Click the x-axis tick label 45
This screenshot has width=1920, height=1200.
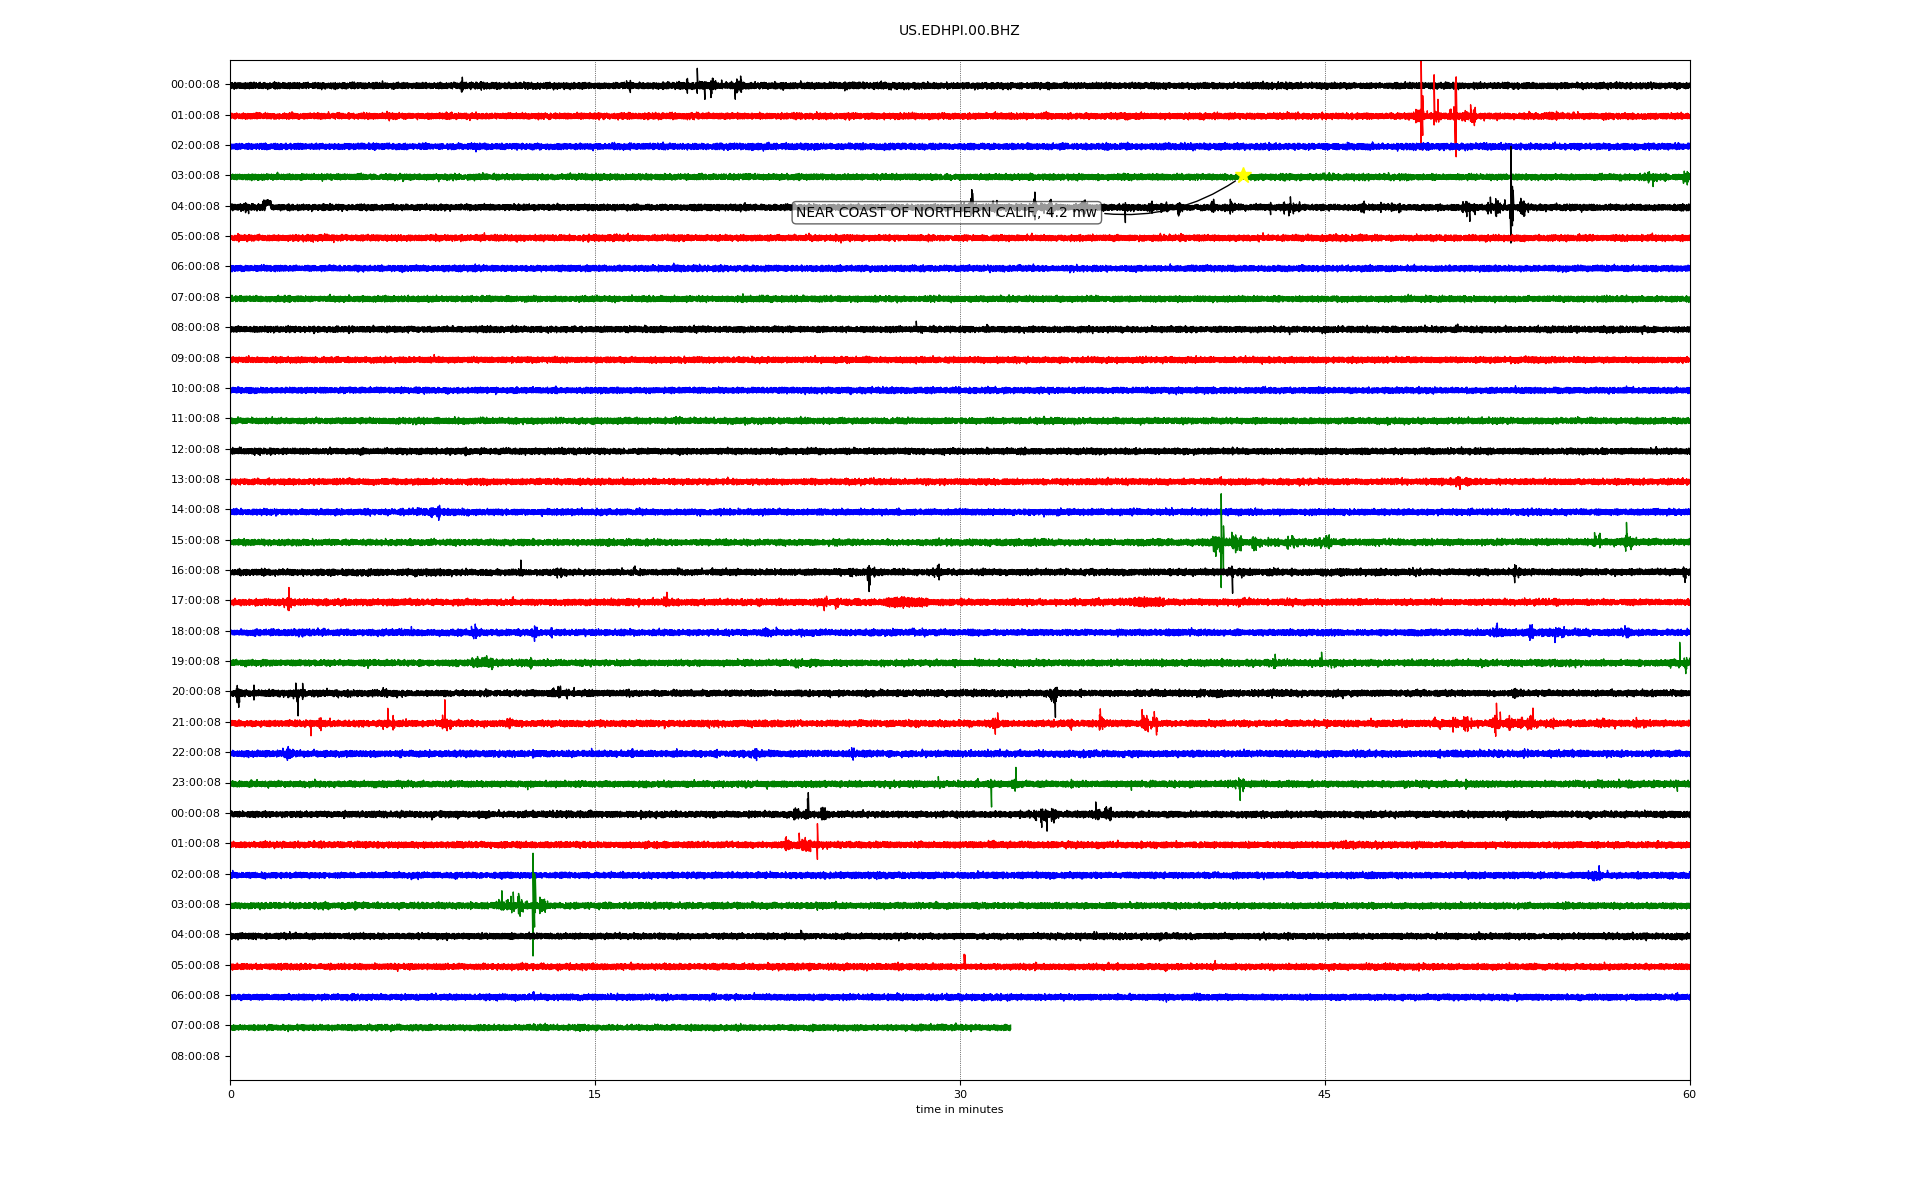coord(1325,1094)
